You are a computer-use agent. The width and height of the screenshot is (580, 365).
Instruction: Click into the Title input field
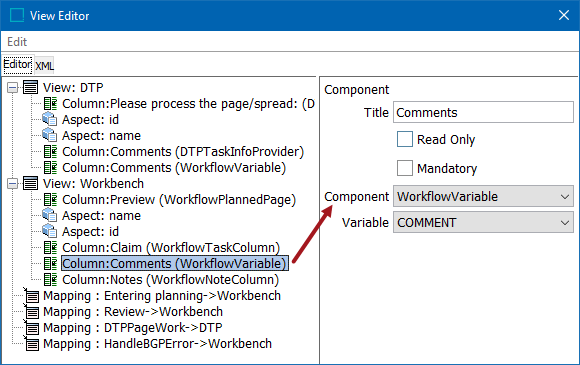(483, 112)
